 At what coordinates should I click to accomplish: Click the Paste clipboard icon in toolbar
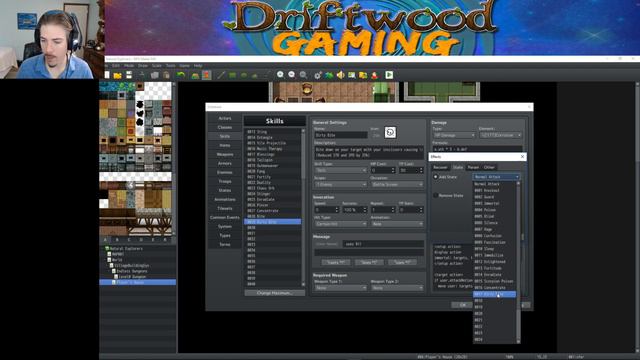pyautogui.click(x=166, y=75)
